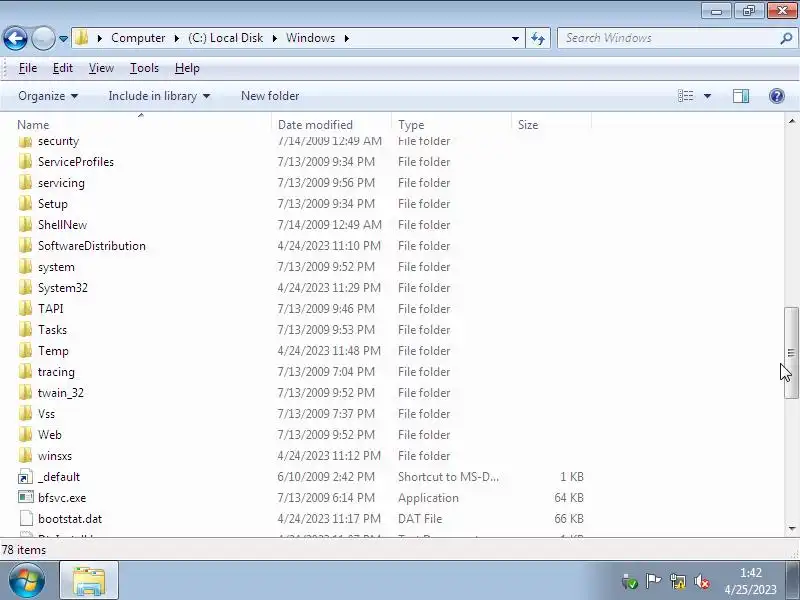Open the address bar history dropdown
Viewport: 800px width, 600px height.
(515, 38)
